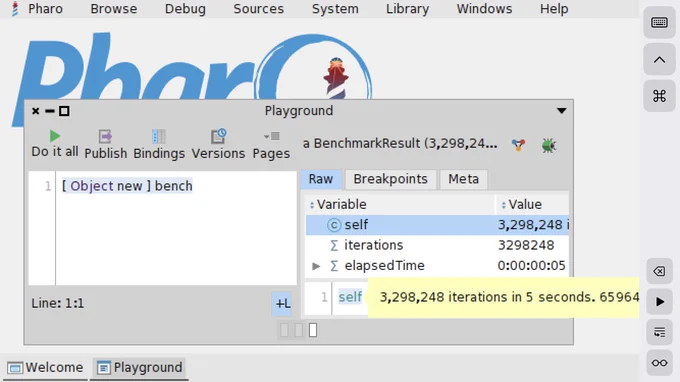Maximize the Playground window
680x382 pixels.
click(x=64, y=111)
